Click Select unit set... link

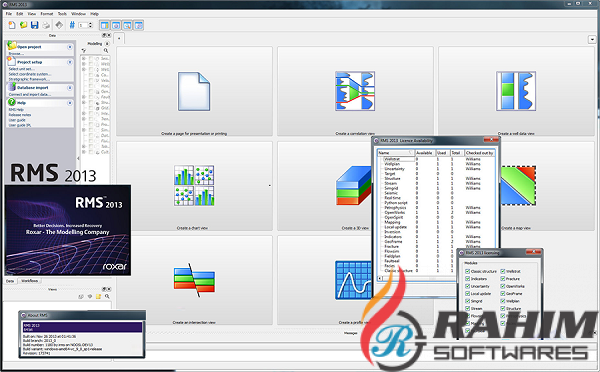(x=22, y=69)
